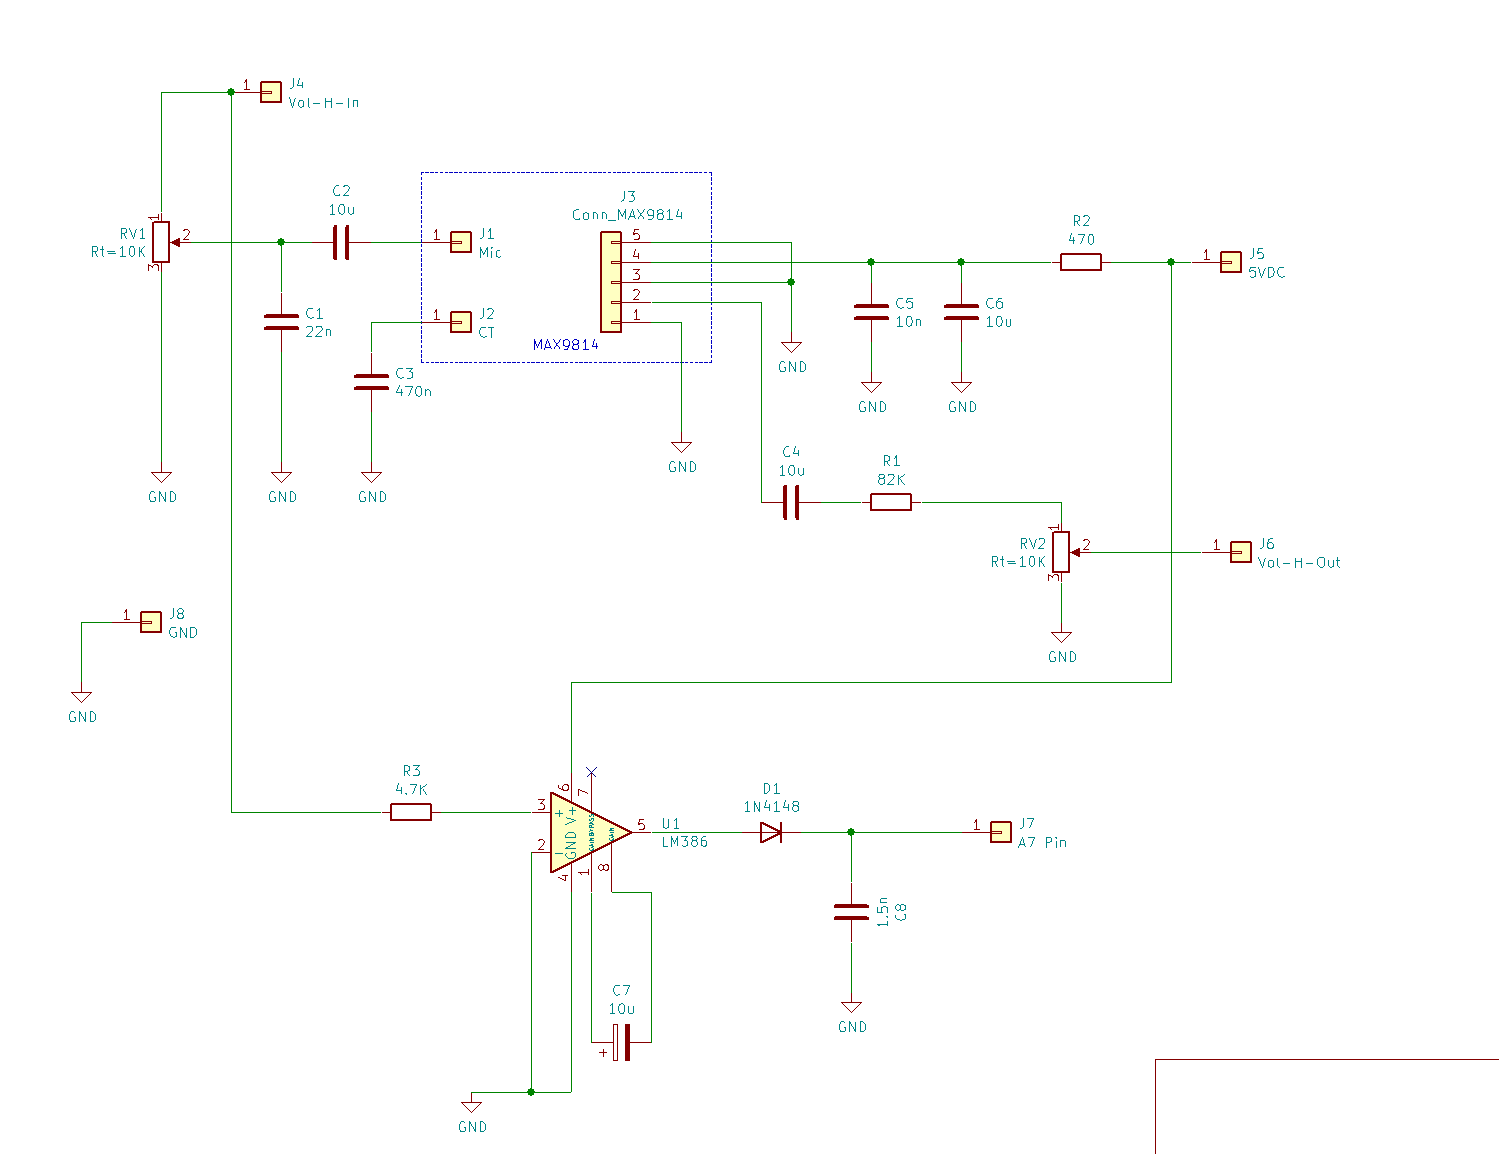
Task: Click the J8 GND connector pin
Action: pos(150,622)
